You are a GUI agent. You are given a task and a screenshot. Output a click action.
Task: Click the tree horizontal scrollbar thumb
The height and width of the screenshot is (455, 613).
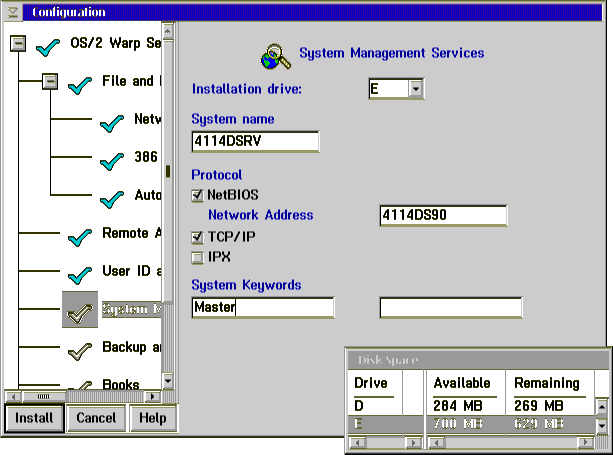click(44, 396)
